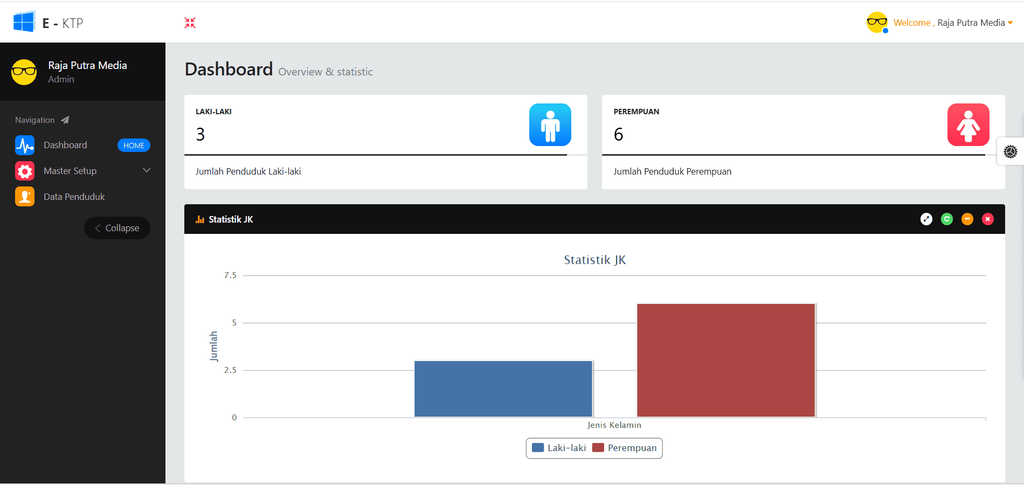Click the sidebar profile avatar

coord(24,72)
